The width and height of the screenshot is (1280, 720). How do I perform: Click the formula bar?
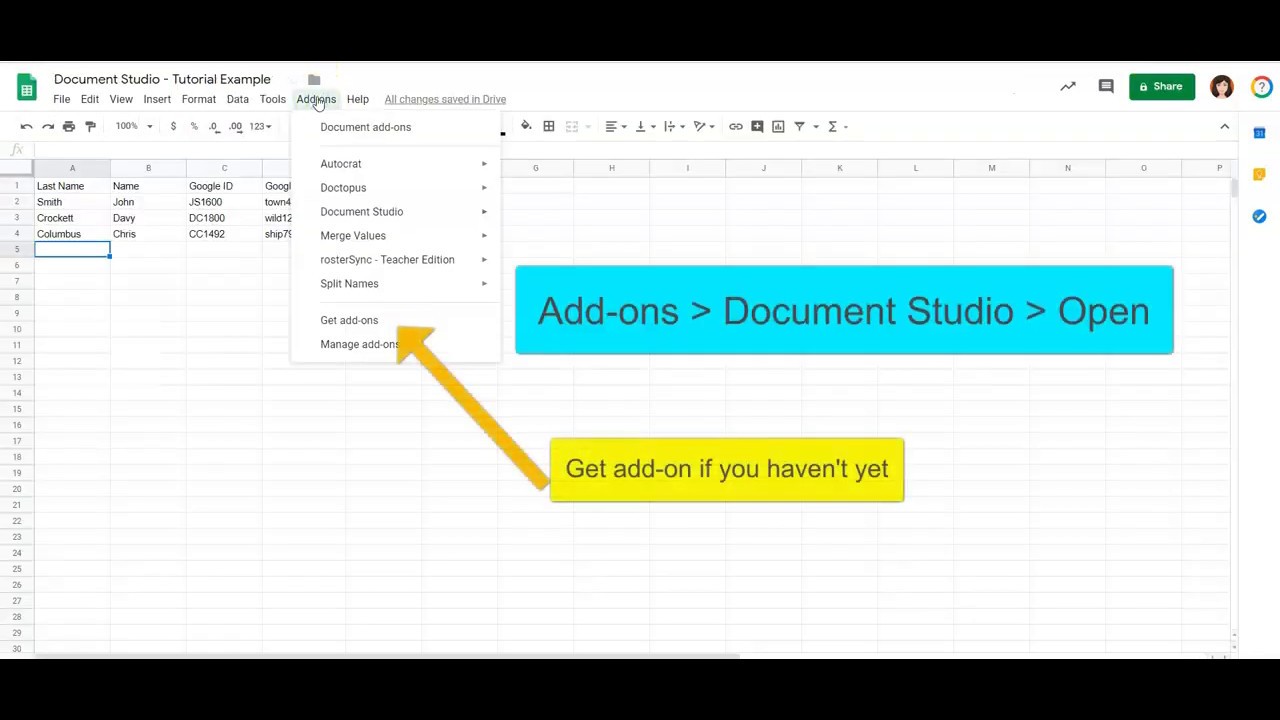[x=630, y=150]
